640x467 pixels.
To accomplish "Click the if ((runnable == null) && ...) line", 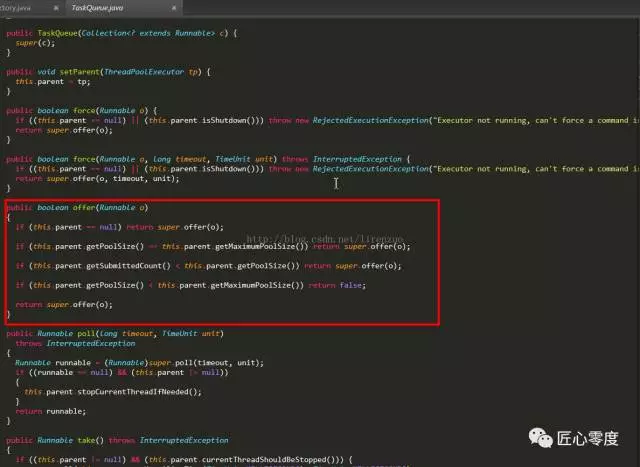I will coord(122,373).
